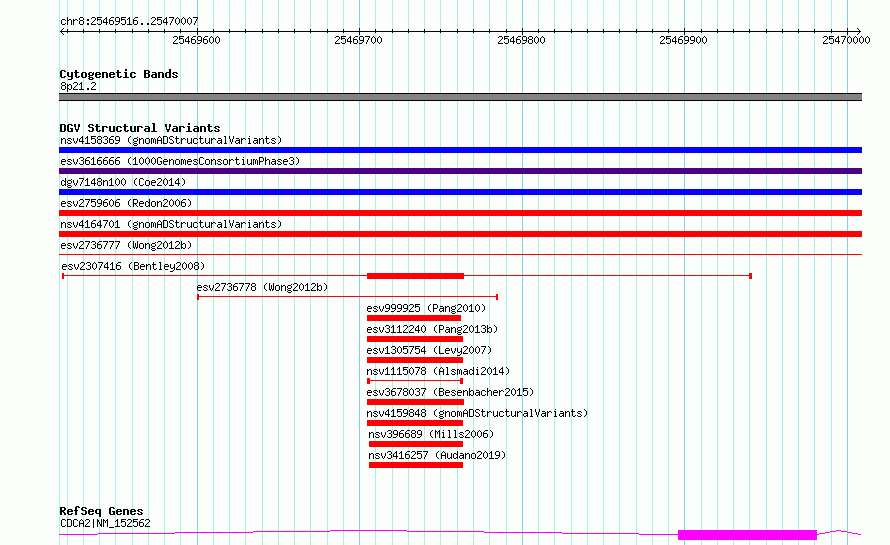Open the esv2736778 (Wong2012b) label

(x=262, y=287)
